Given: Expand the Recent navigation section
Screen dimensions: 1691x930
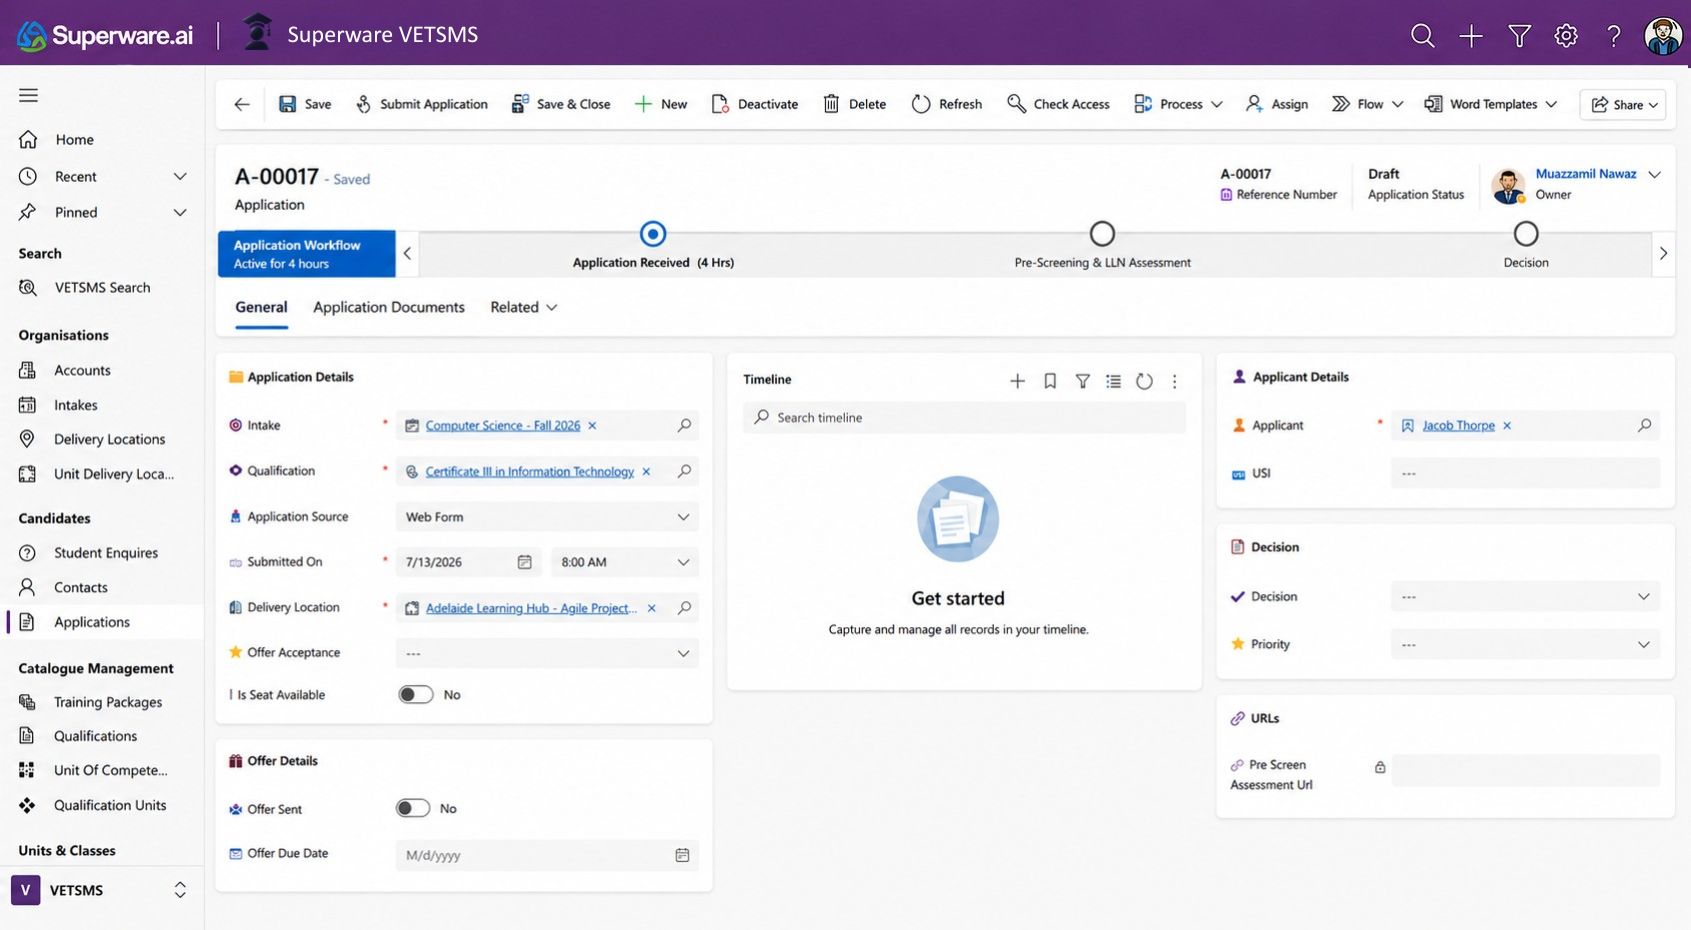Looking at the screenshot, I should (180, 176).
